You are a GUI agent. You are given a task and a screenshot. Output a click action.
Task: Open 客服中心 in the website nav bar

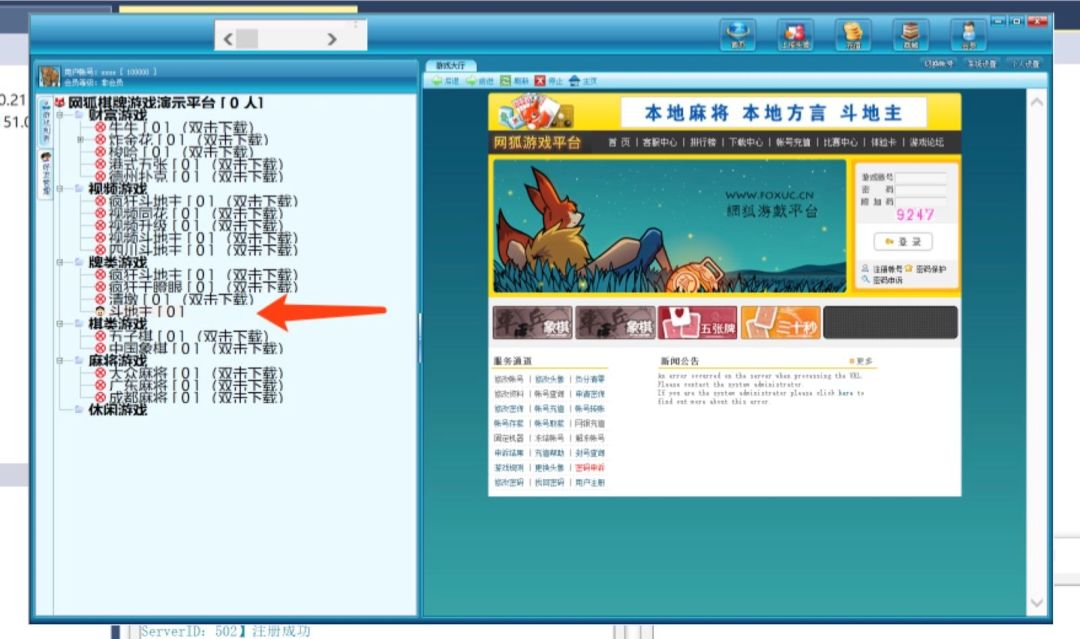pyautogui.click(x=660, y=143)
